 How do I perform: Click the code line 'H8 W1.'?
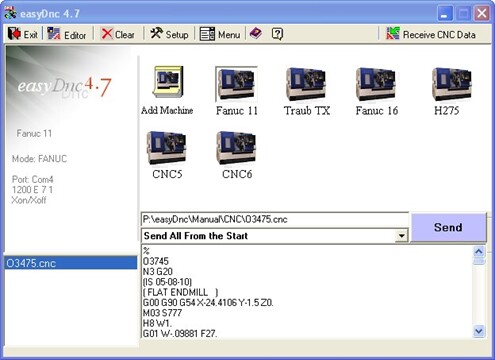click(157, 323)
